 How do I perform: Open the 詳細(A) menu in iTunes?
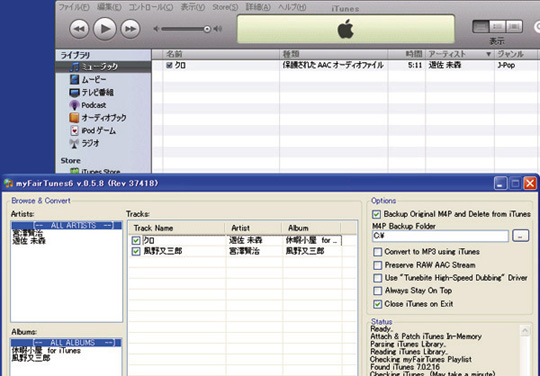258,7
